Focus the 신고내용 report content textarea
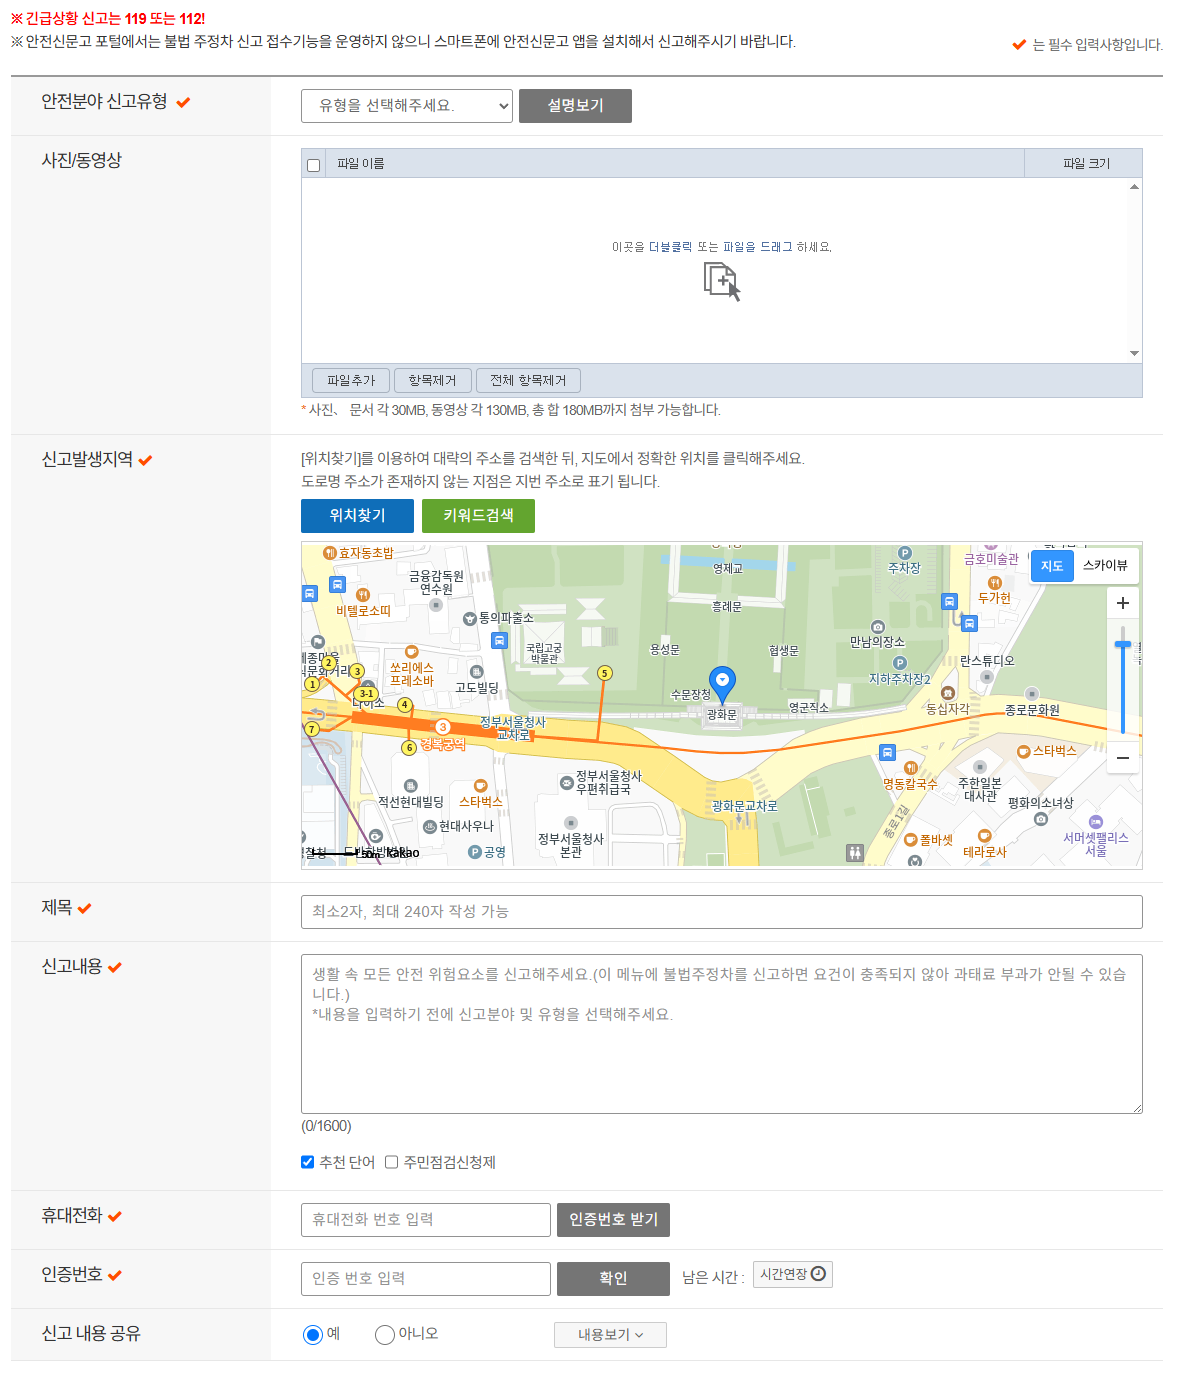The image size is (1181, 1377). (x=721, y=1034)
